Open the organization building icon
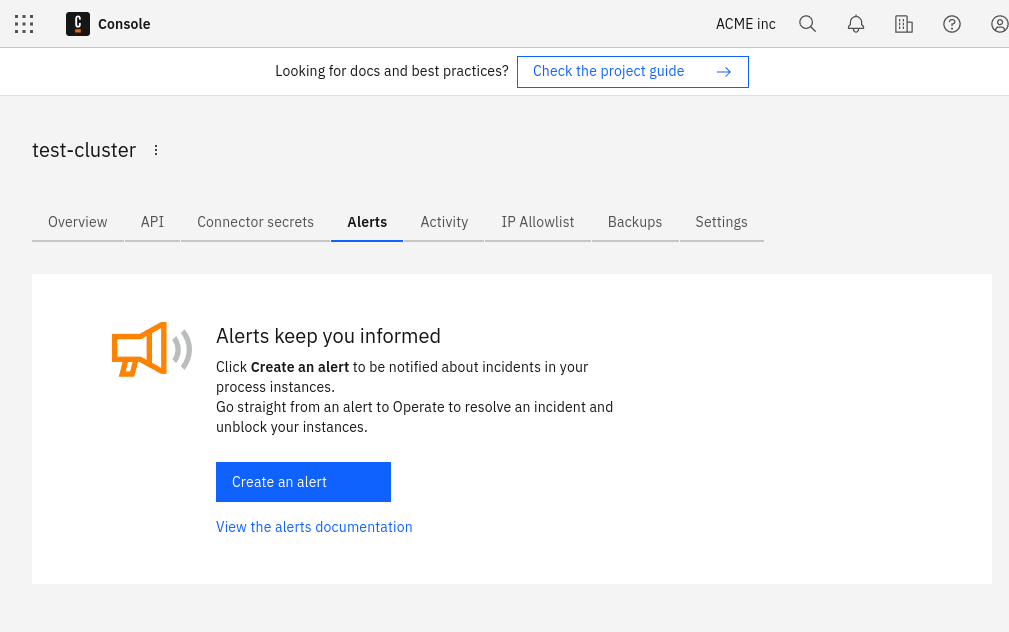Screen dimensions: 1009x632 [x=904, y=24]
